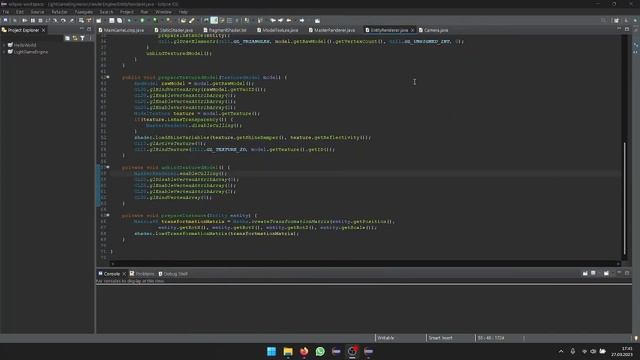Switch to the Java perspective icon
The width and height of the screenshot is (640, 360).
(x=626, y=20)
